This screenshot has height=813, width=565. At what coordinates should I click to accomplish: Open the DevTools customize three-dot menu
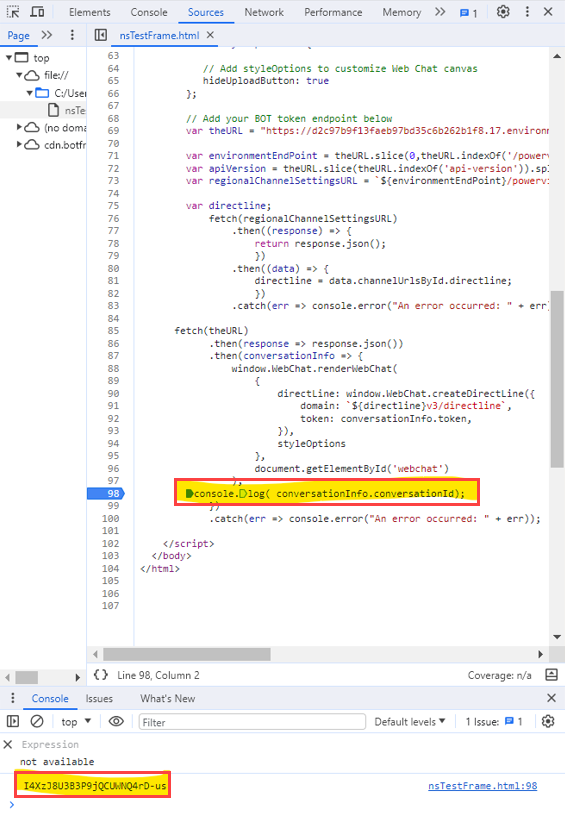coord(527,11)
